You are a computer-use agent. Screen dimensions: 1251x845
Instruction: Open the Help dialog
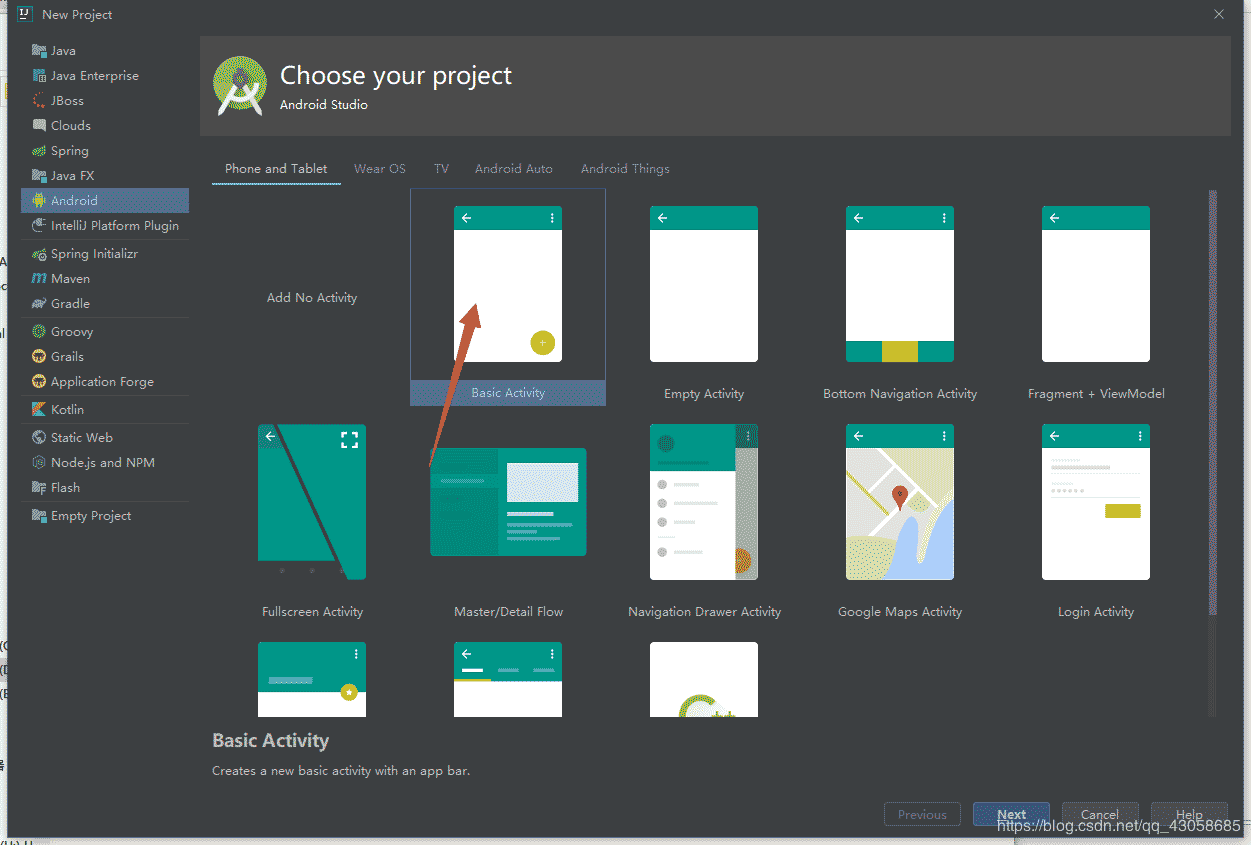[1188, 814]
